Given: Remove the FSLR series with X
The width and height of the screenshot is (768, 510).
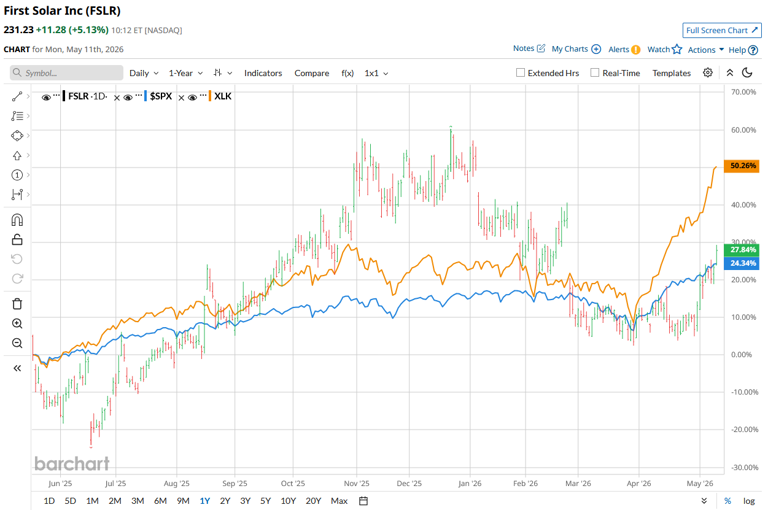Looking at the screenshot, I should (x=117, y=98).
